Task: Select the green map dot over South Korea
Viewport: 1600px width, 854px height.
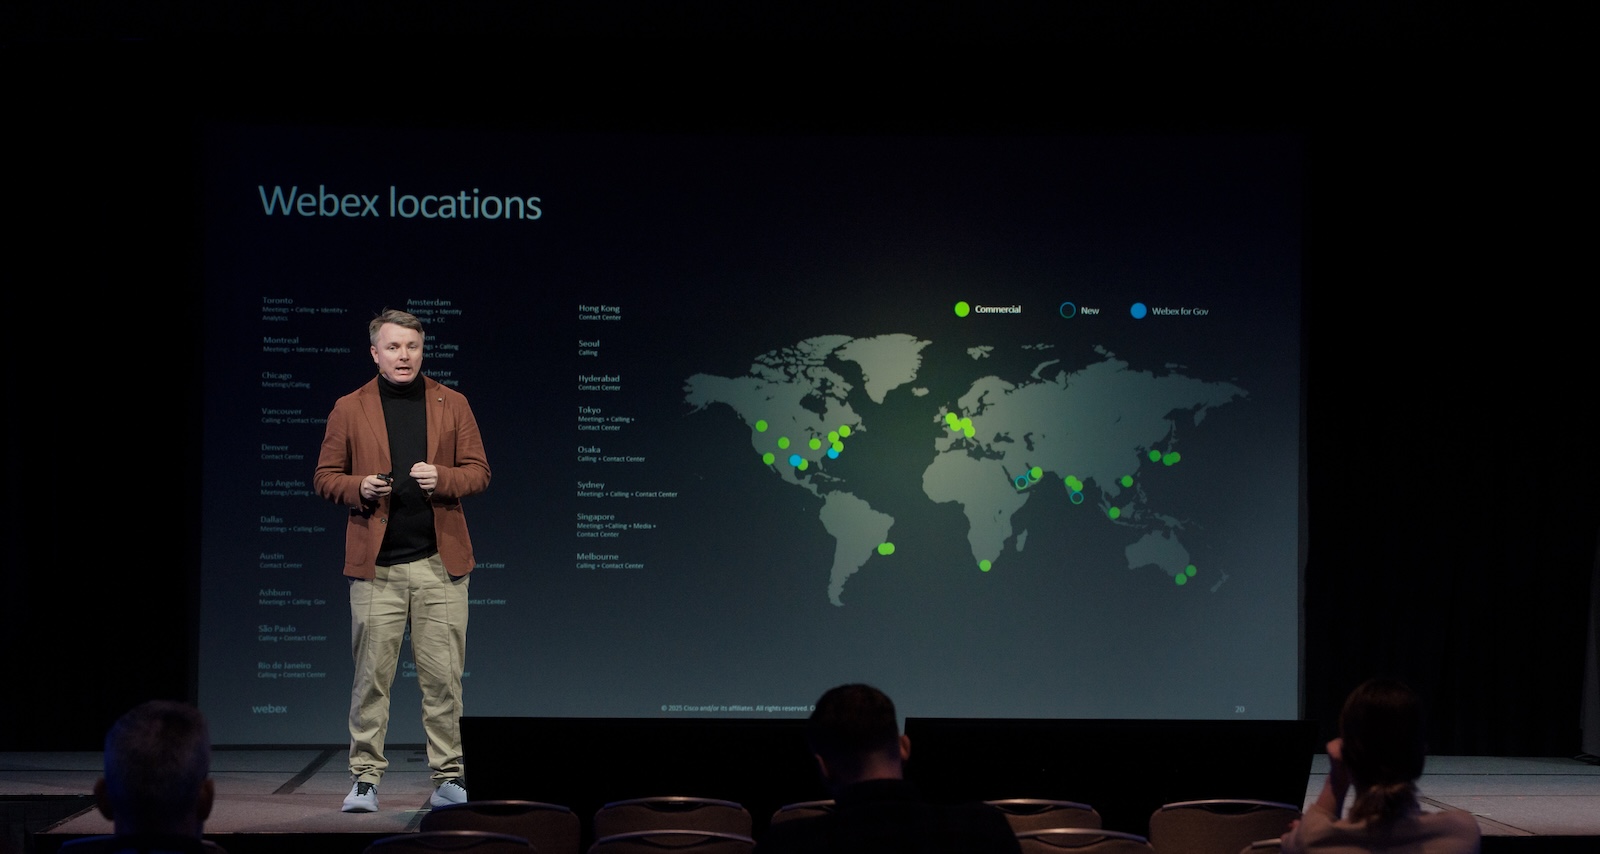Action: click(1154, 455)
